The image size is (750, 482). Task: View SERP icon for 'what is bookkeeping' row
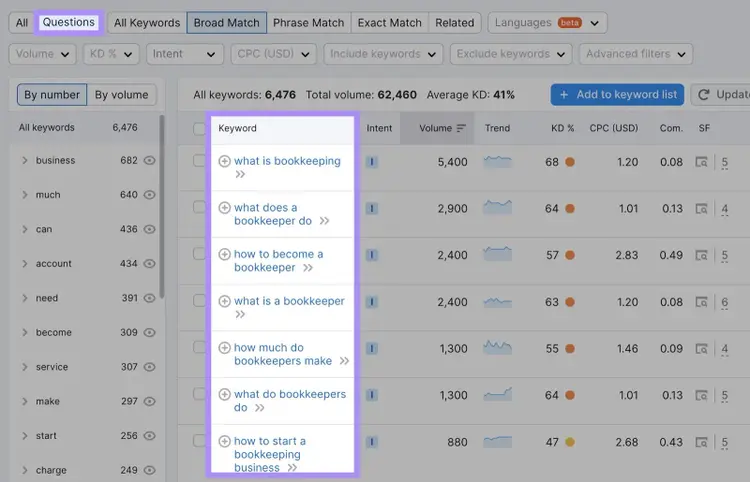pyautogui.click(x=701, y=162)
